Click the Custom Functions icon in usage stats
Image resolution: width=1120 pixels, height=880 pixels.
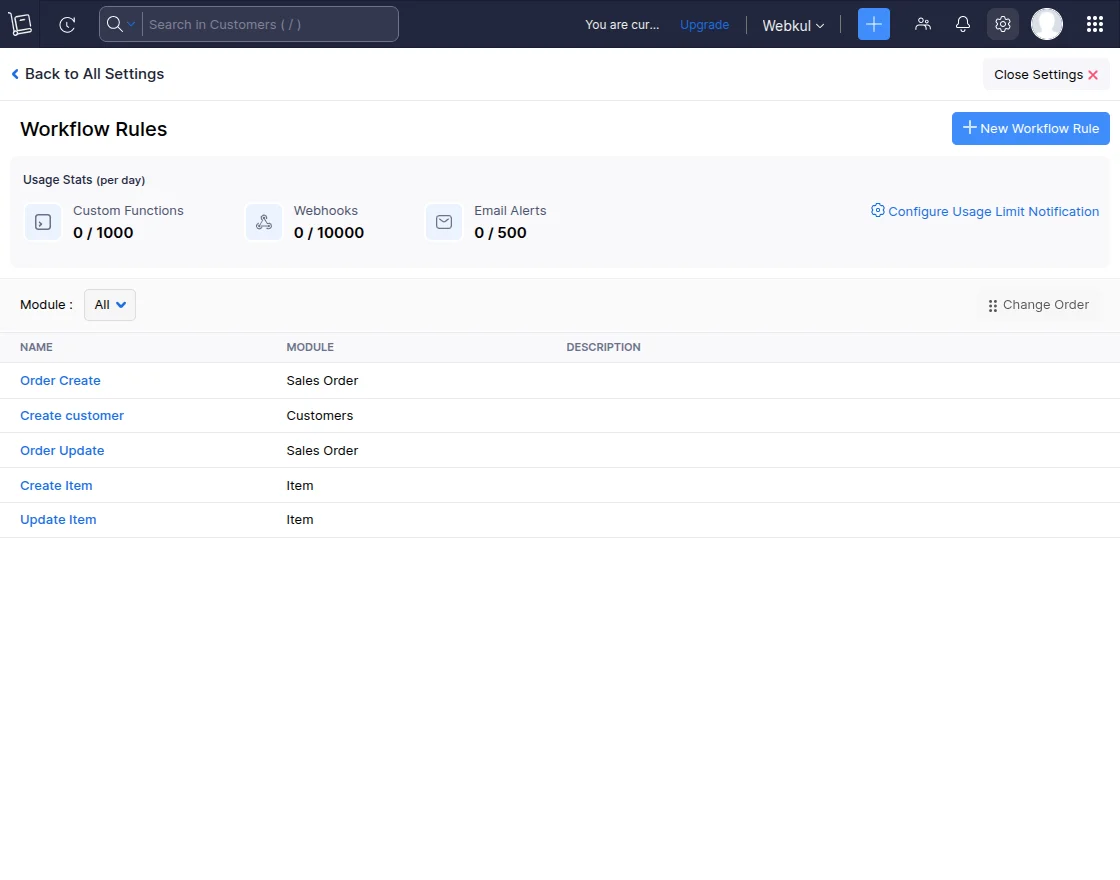[x=42, y=222]
